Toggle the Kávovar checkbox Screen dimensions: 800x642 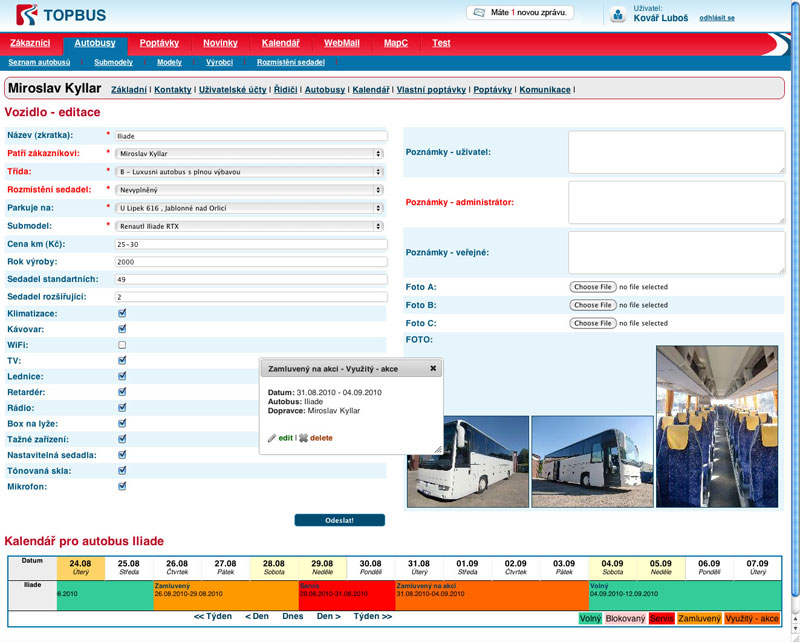tap(122, 329)
